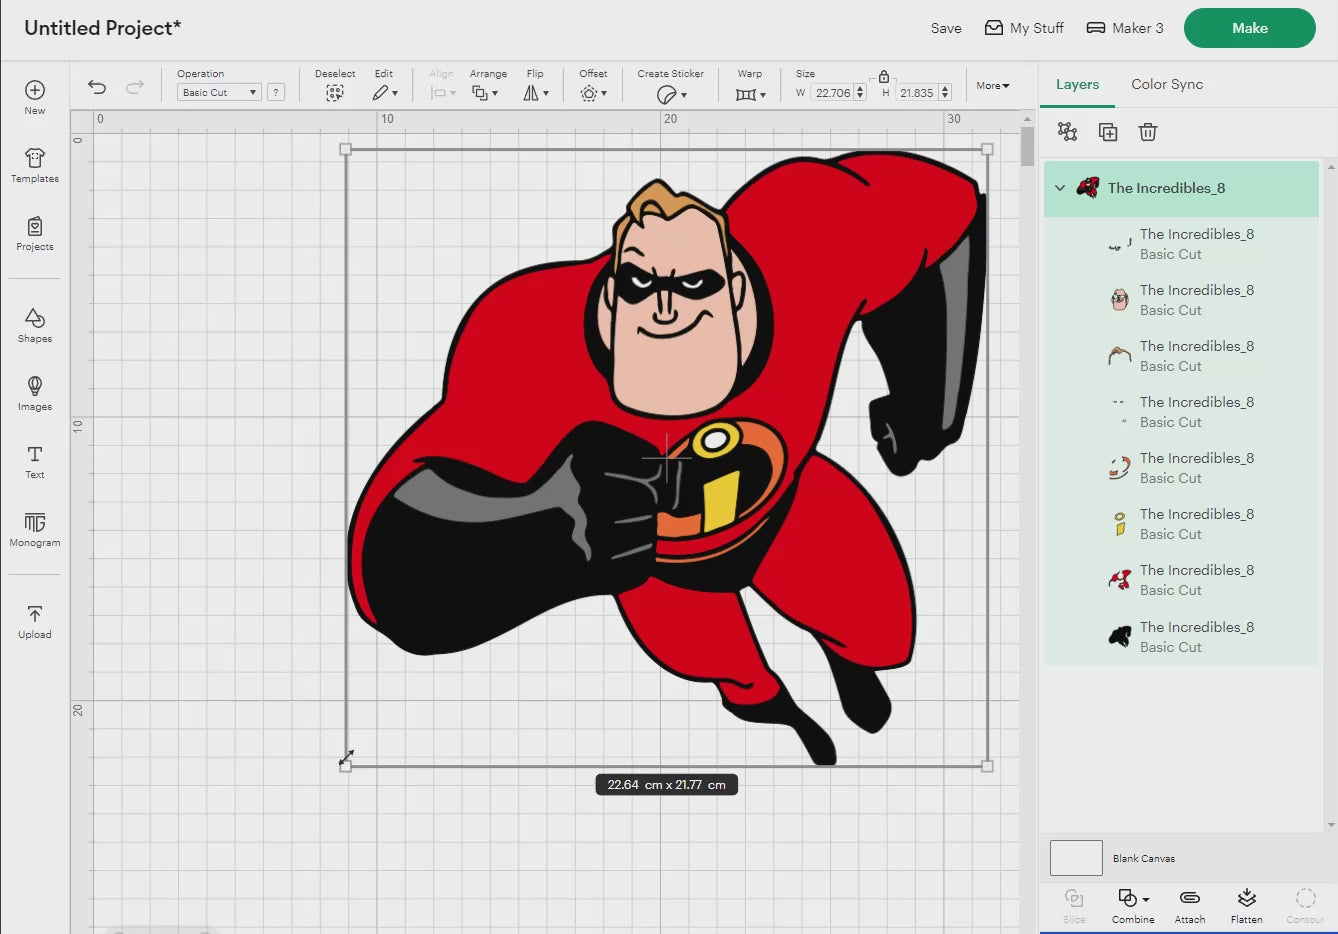Click the top-left selection handle
The height and width of the screenshot is (934, 1338).
346,149
